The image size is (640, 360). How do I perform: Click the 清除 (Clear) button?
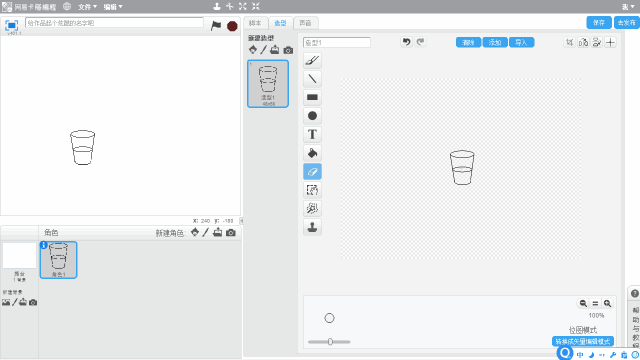coord(468,42)
